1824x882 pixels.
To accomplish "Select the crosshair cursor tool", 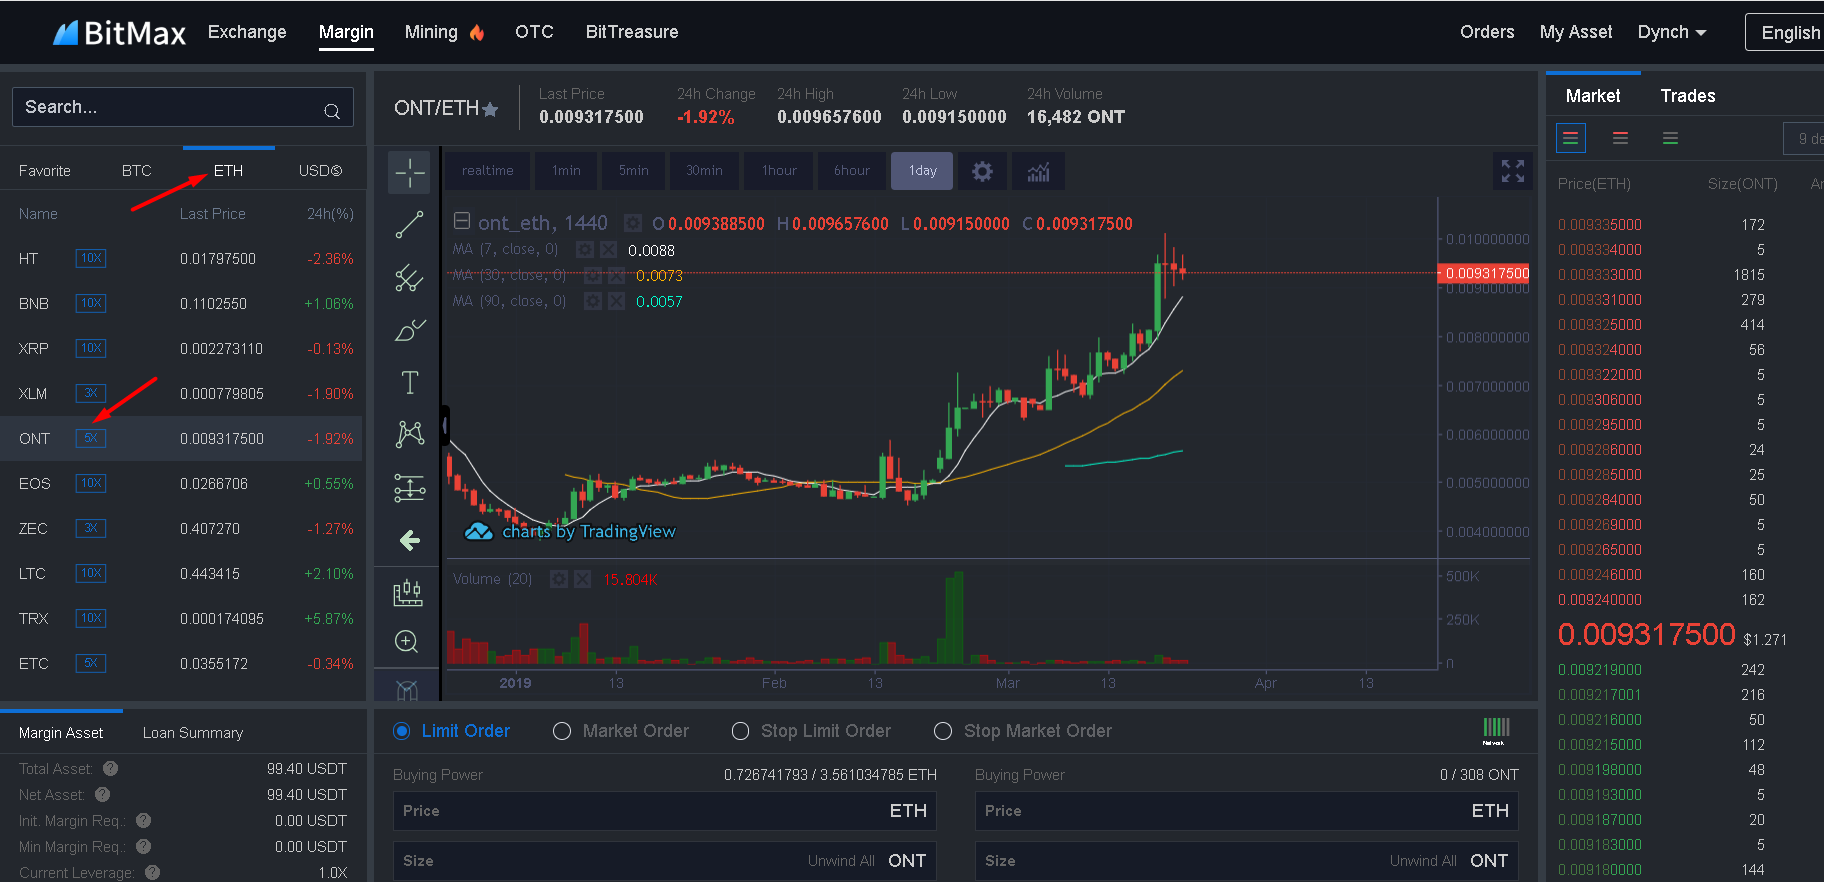I will 409,172.
